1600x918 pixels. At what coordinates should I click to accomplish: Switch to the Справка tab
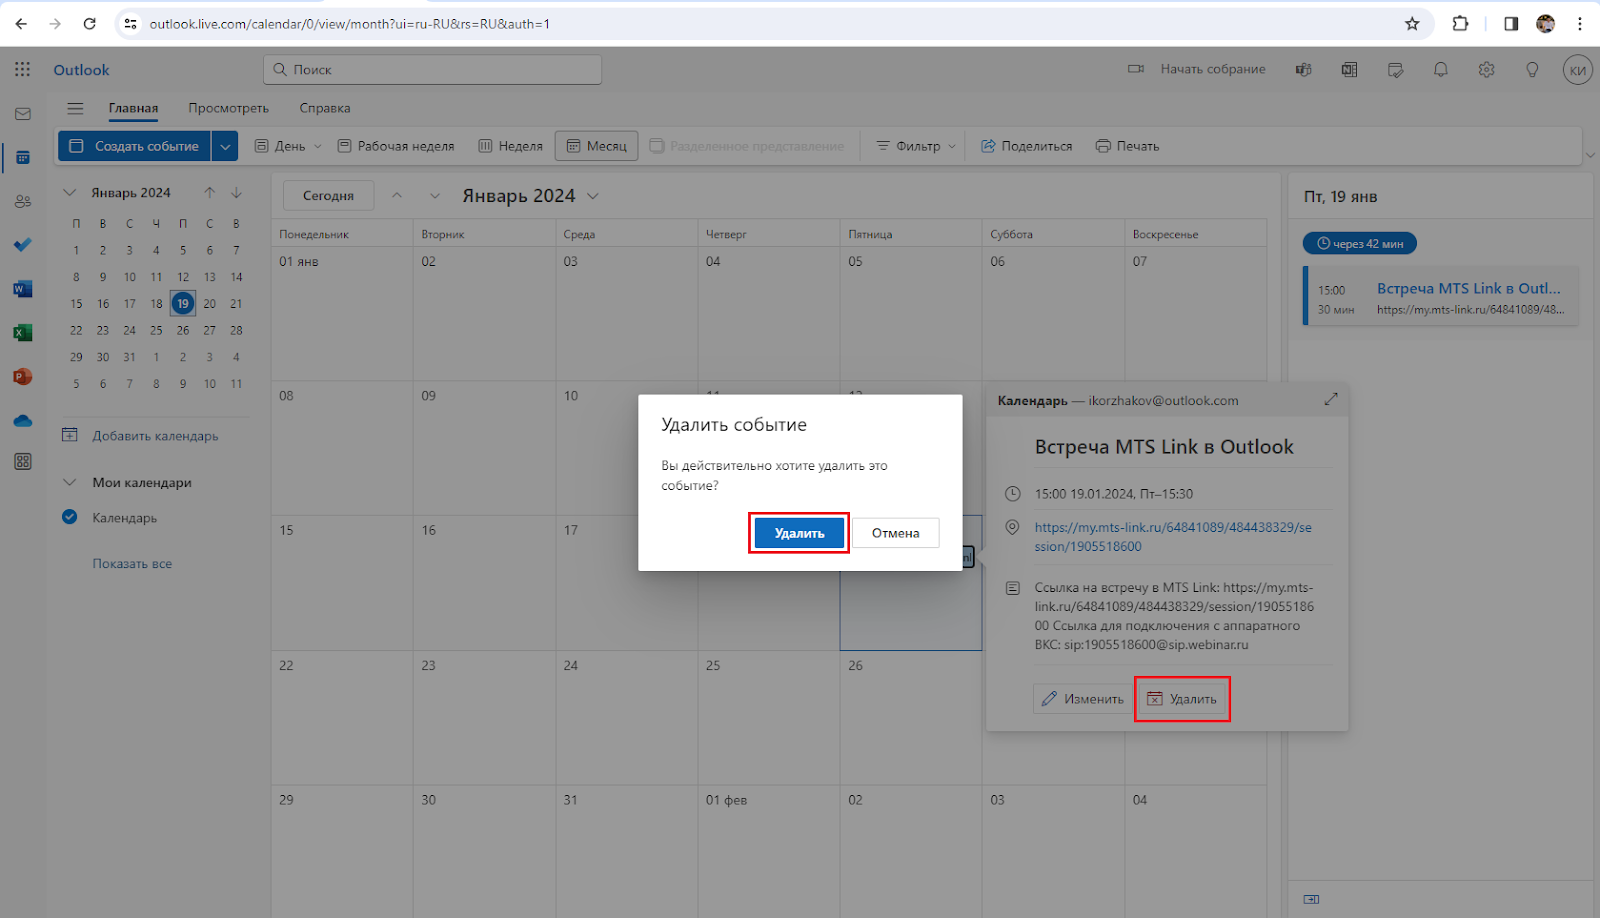point(325,108)
